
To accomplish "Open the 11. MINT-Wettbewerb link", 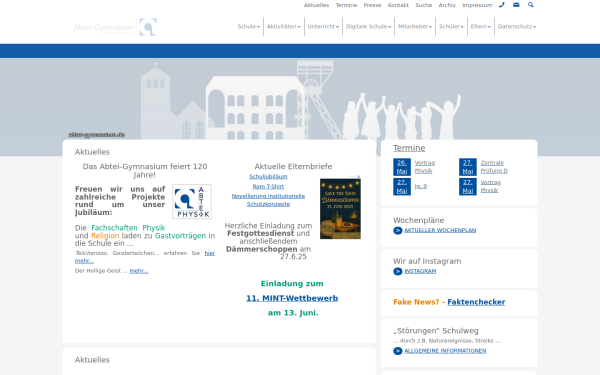I will [x=292, y=298].
